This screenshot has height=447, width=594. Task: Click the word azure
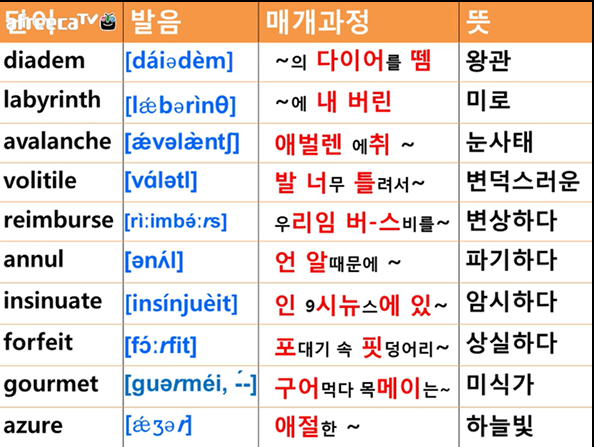pyautogui.click(x=33, y=426)
